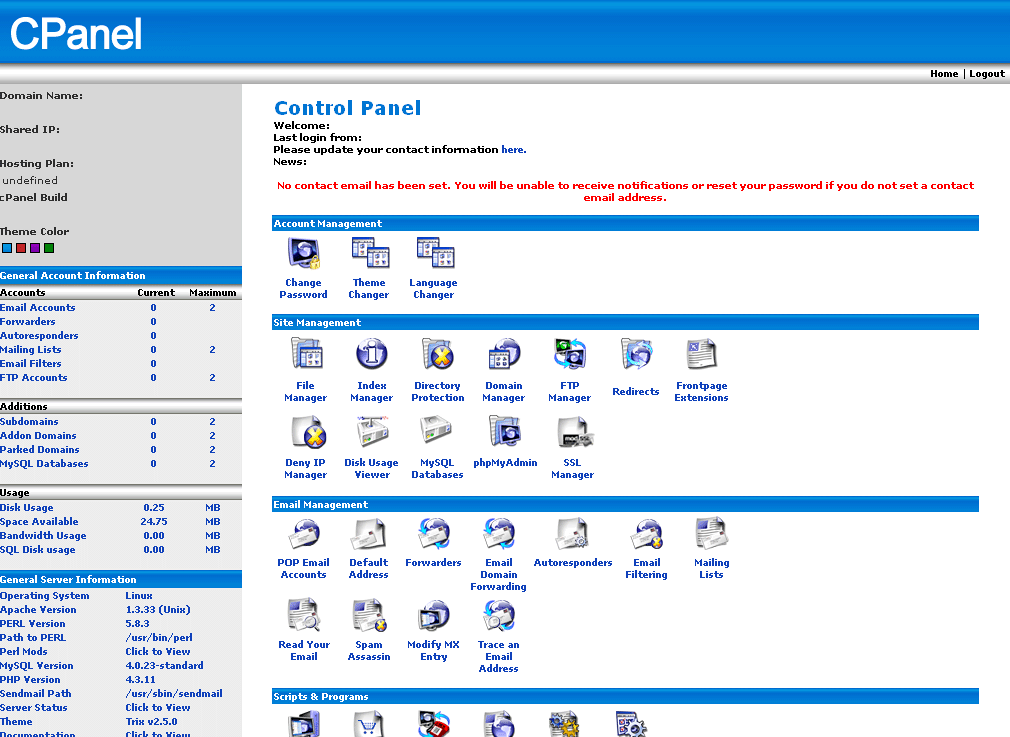Open the MySQL Databases icon
This screenshot has height=737, width=1010.
pyautogui.click(x=437, y=432)
